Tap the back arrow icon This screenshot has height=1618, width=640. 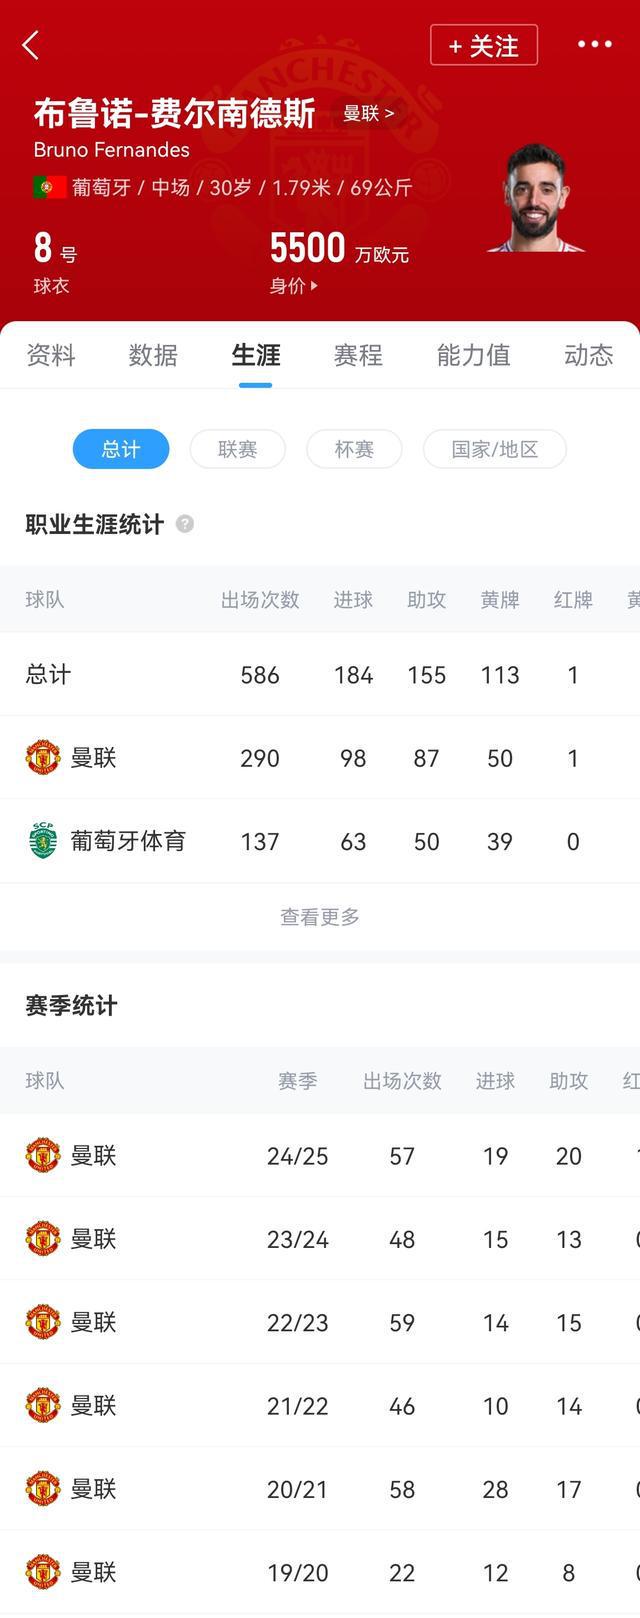coord(31,45)
